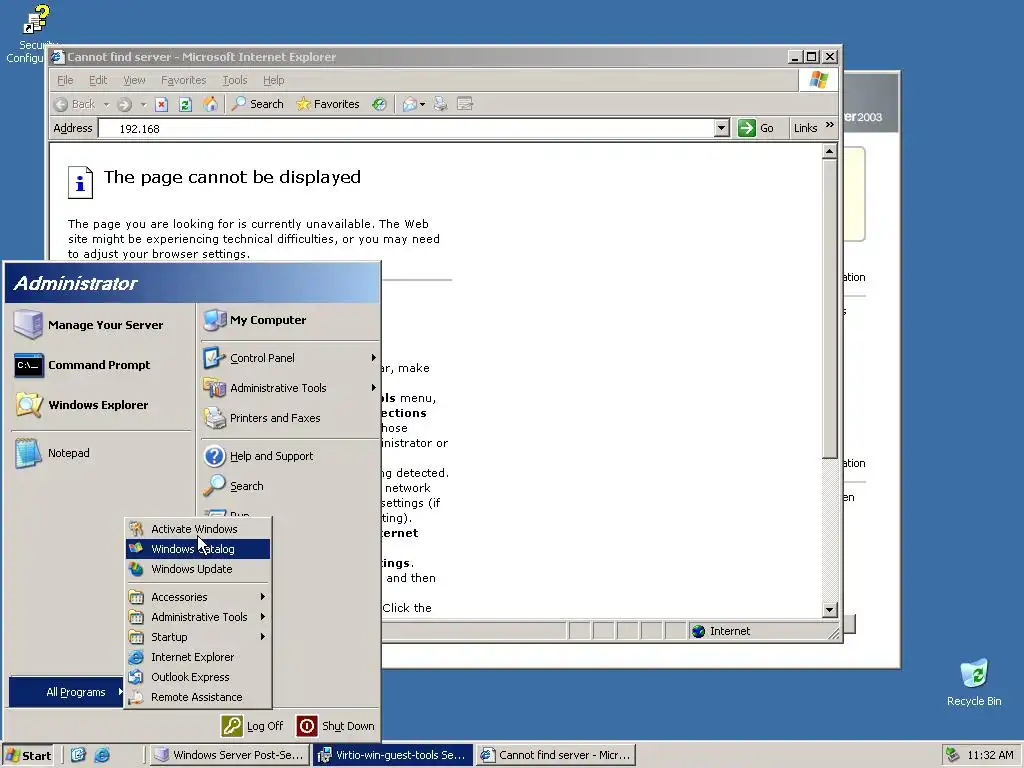This screenshot has height=768, width=1024.
Task: Open the Help menu
Action: [x=274, y=80]
